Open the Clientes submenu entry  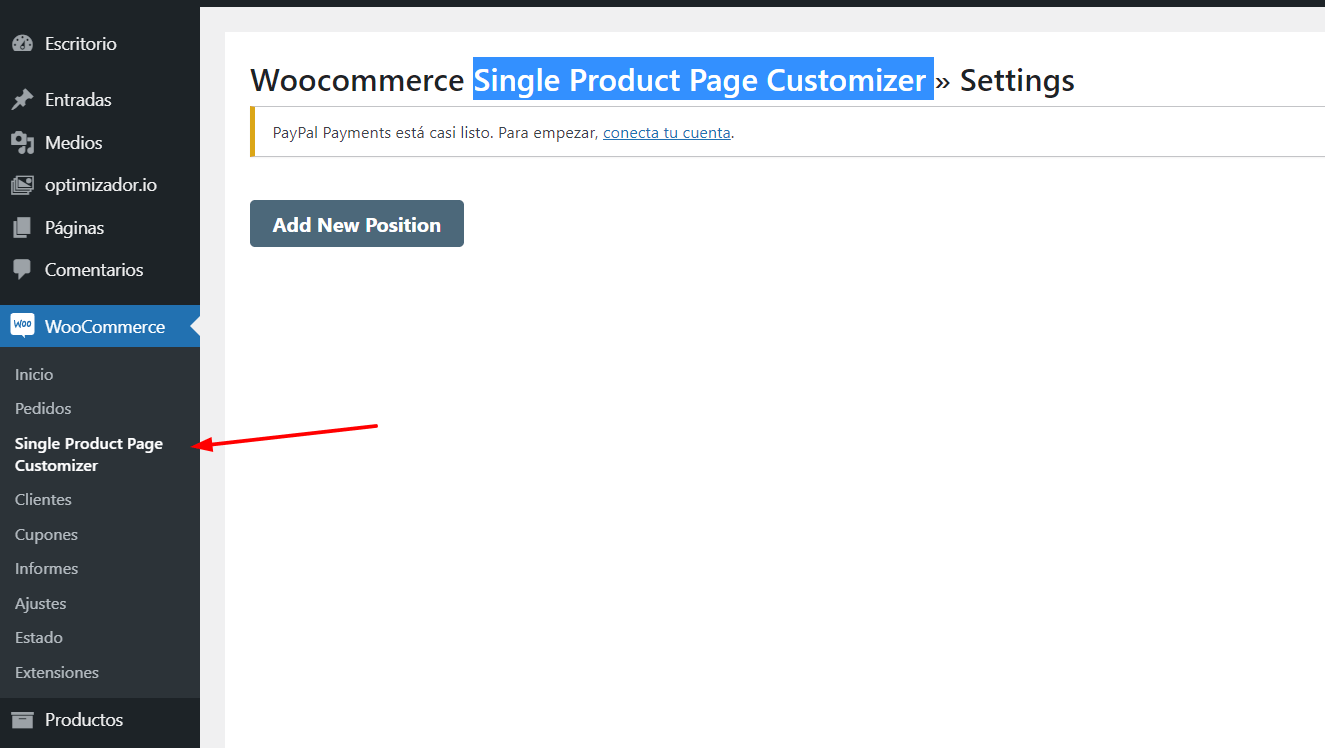43,500
